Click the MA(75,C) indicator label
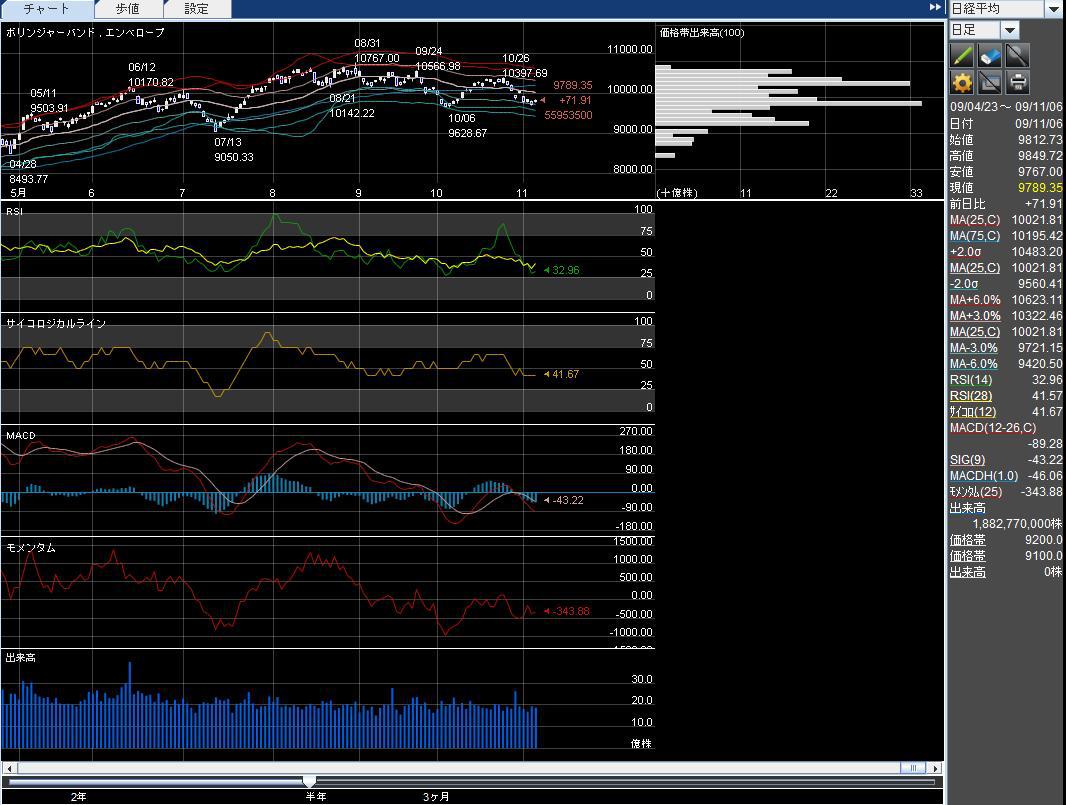 pyautogui.click(x=974, y=236)
